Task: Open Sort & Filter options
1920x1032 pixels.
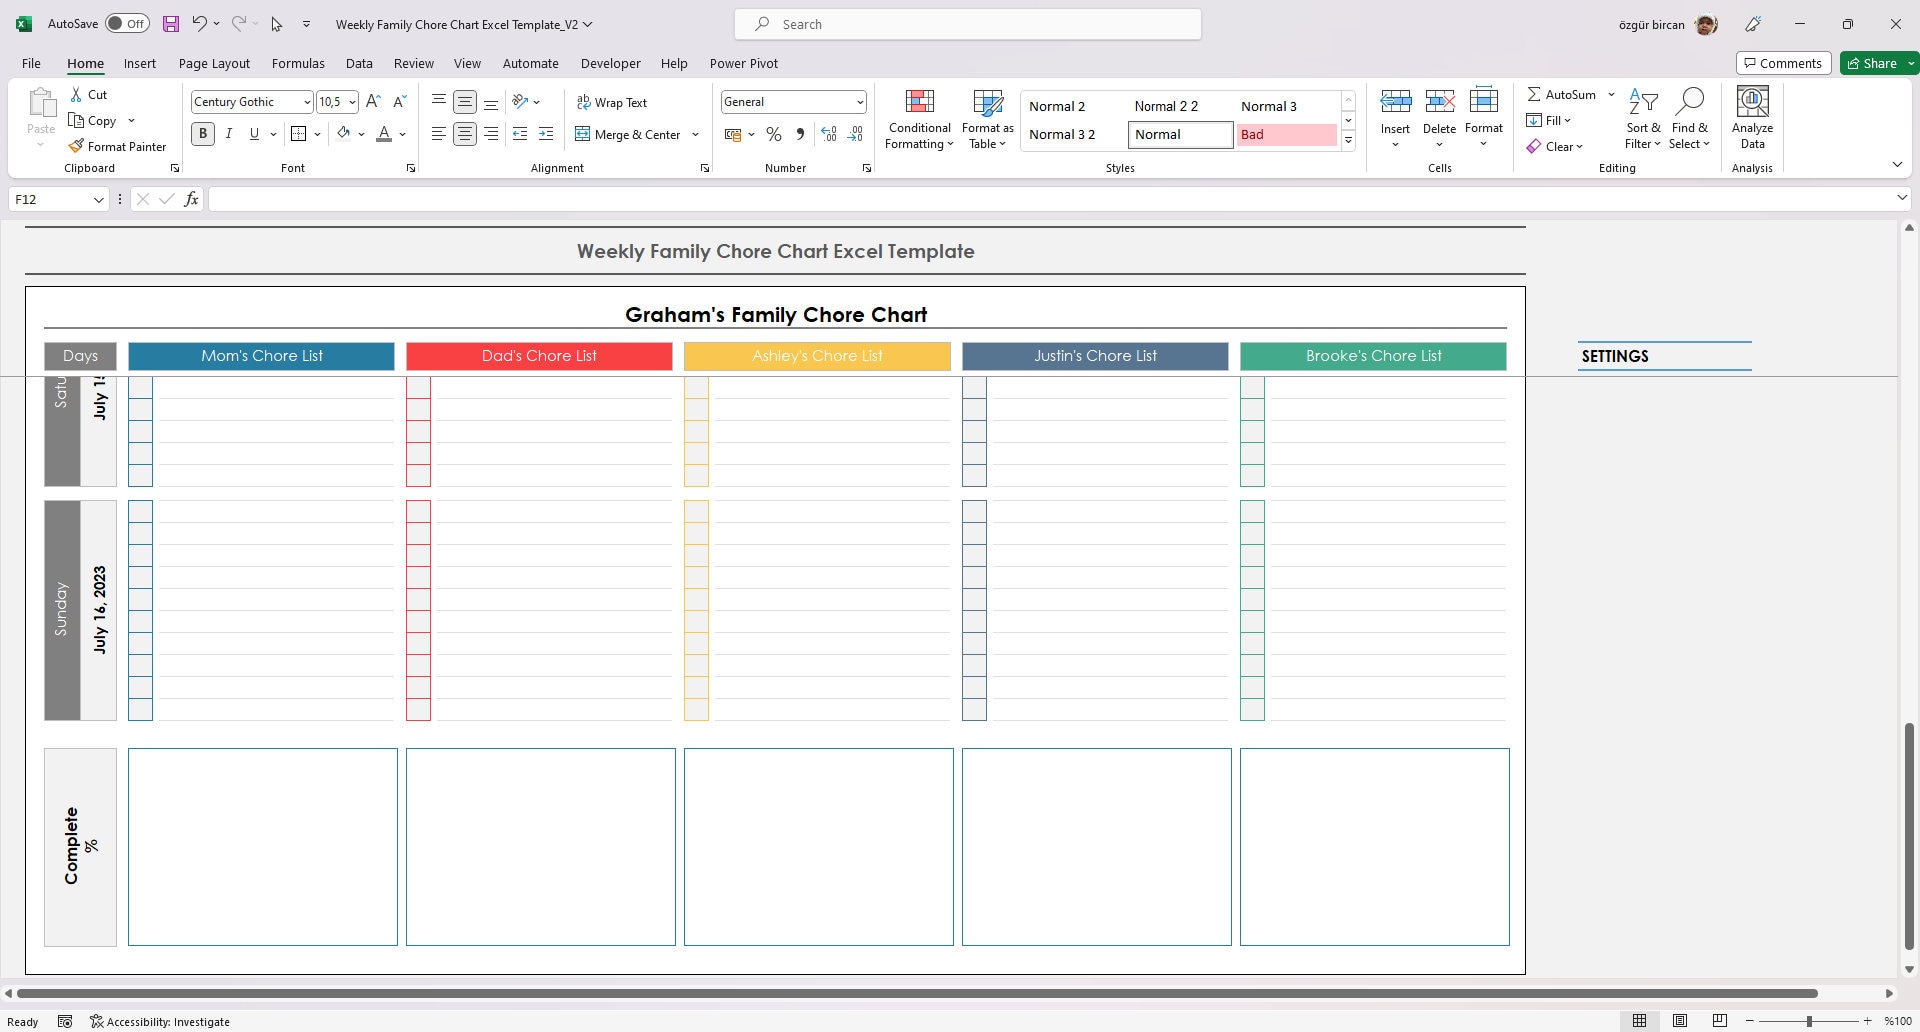Action: [1643, 118]
